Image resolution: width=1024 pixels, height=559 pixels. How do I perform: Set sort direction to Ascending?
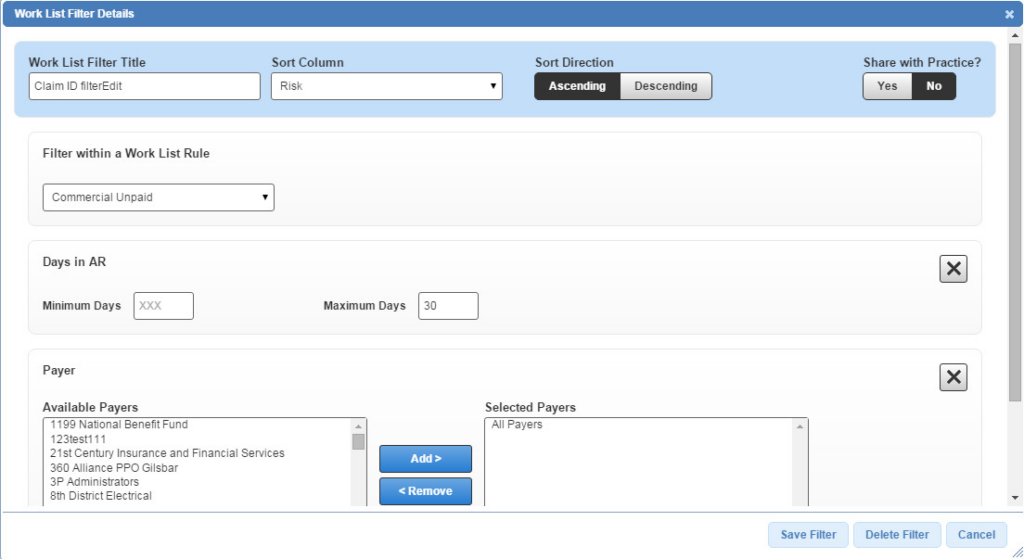[577, 86]
